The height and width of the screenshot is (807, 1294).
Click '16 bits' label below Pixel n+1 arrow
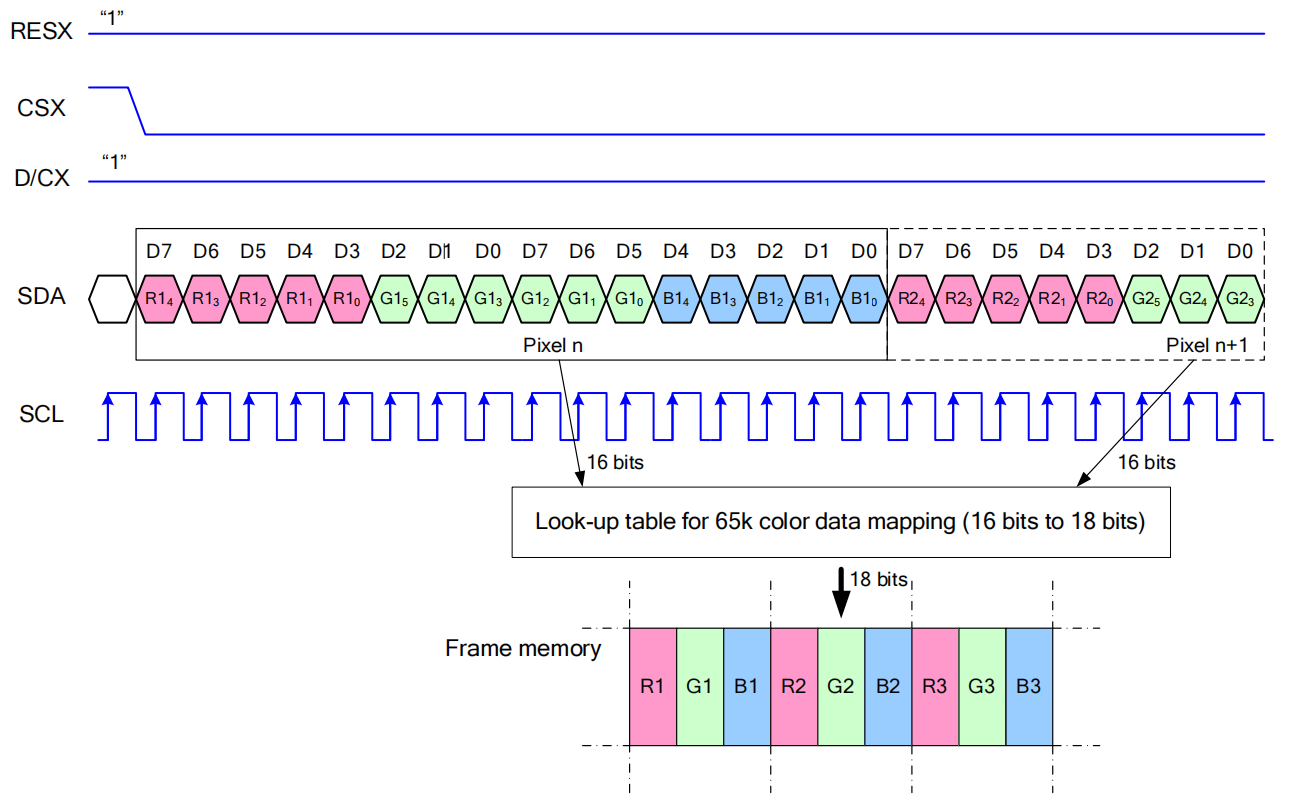[1146, 462]
